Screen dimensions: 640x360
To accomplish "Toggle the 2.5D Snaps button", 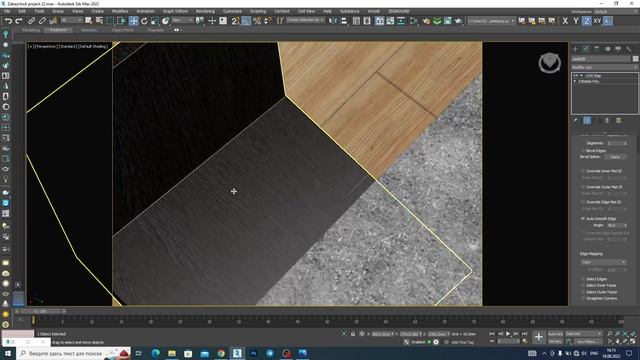I will (235, 21).
